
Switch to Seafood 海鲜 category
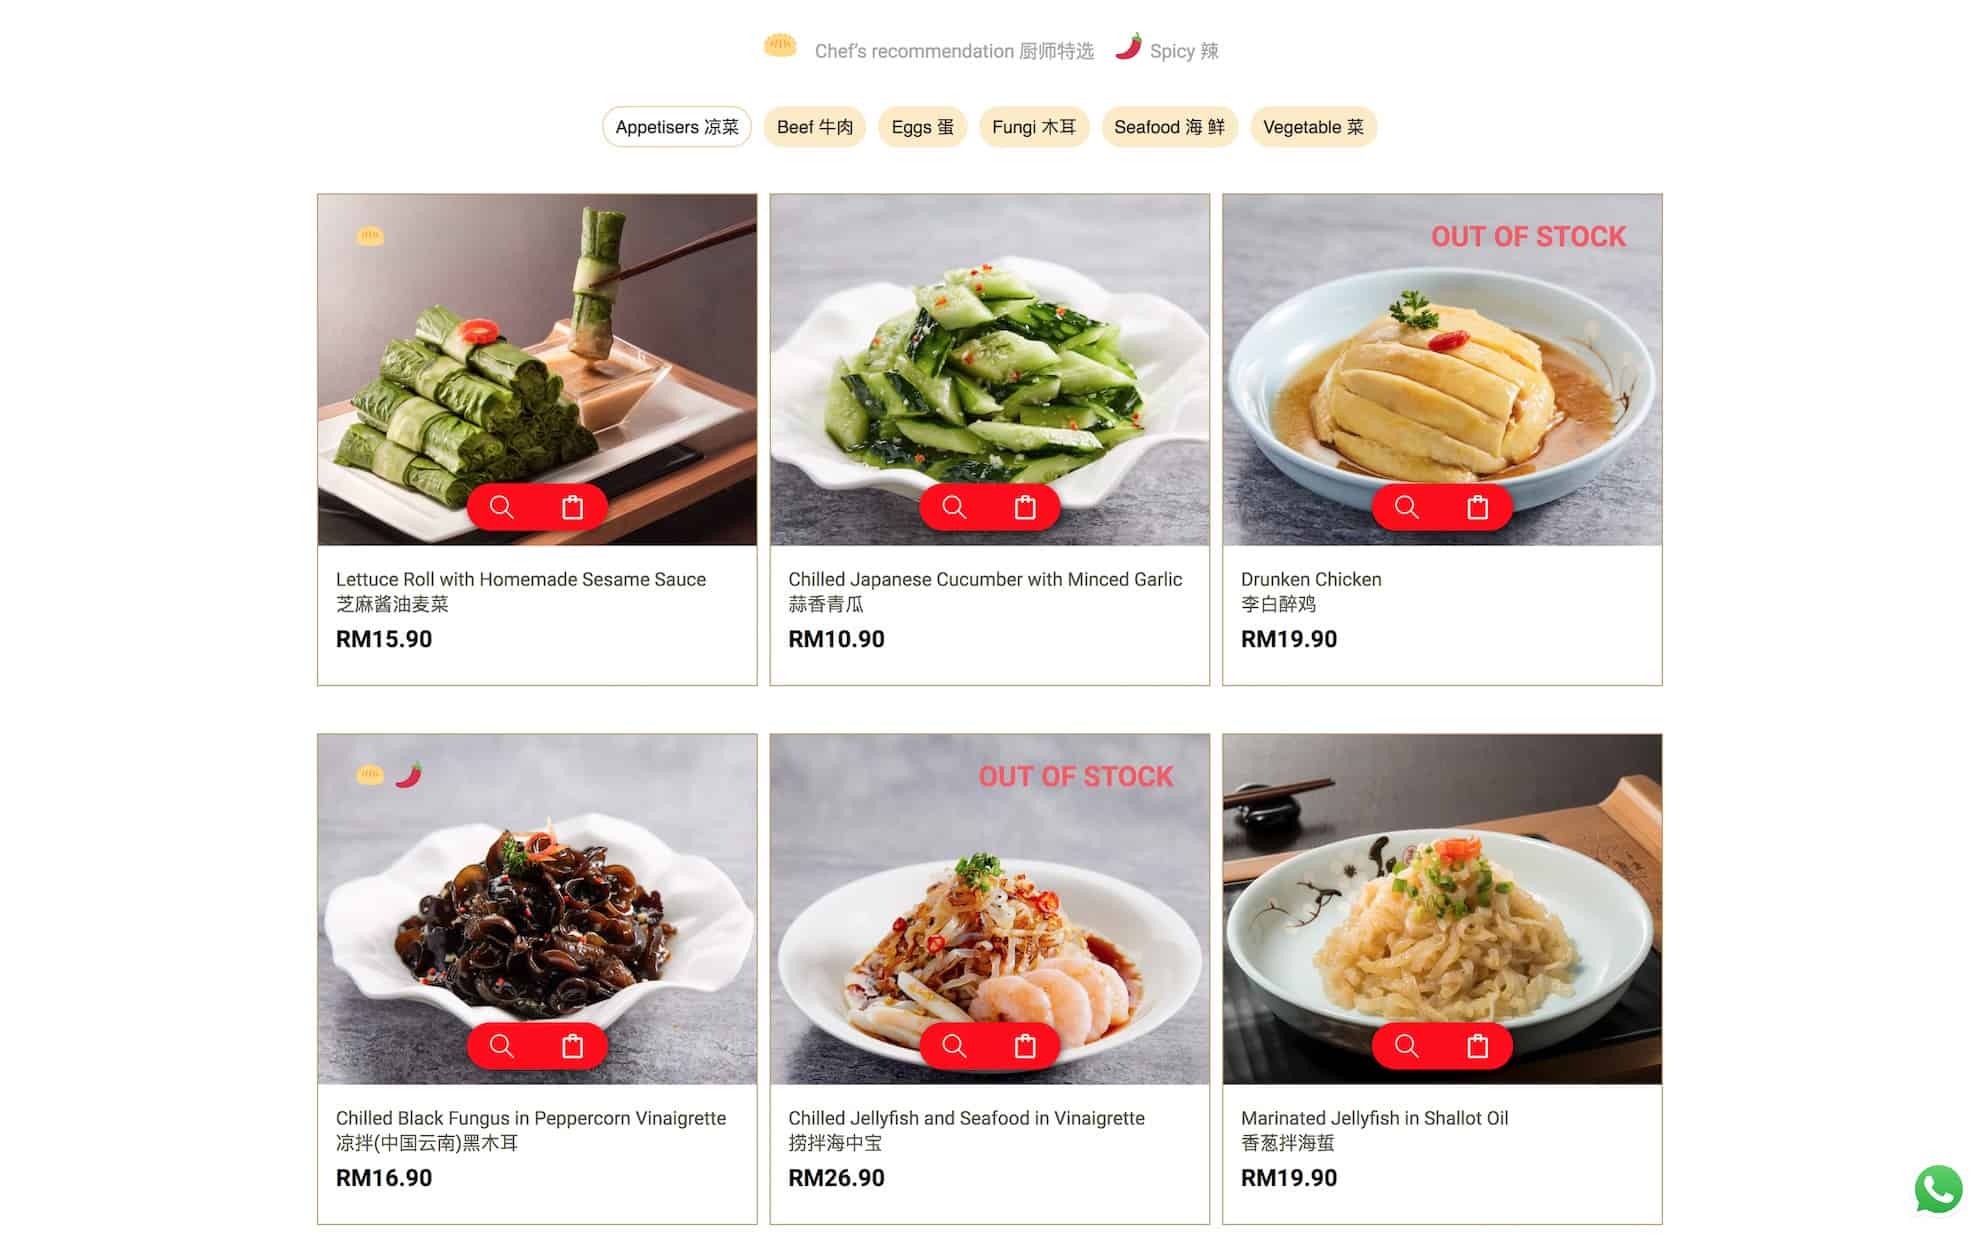pos(1170,127)
